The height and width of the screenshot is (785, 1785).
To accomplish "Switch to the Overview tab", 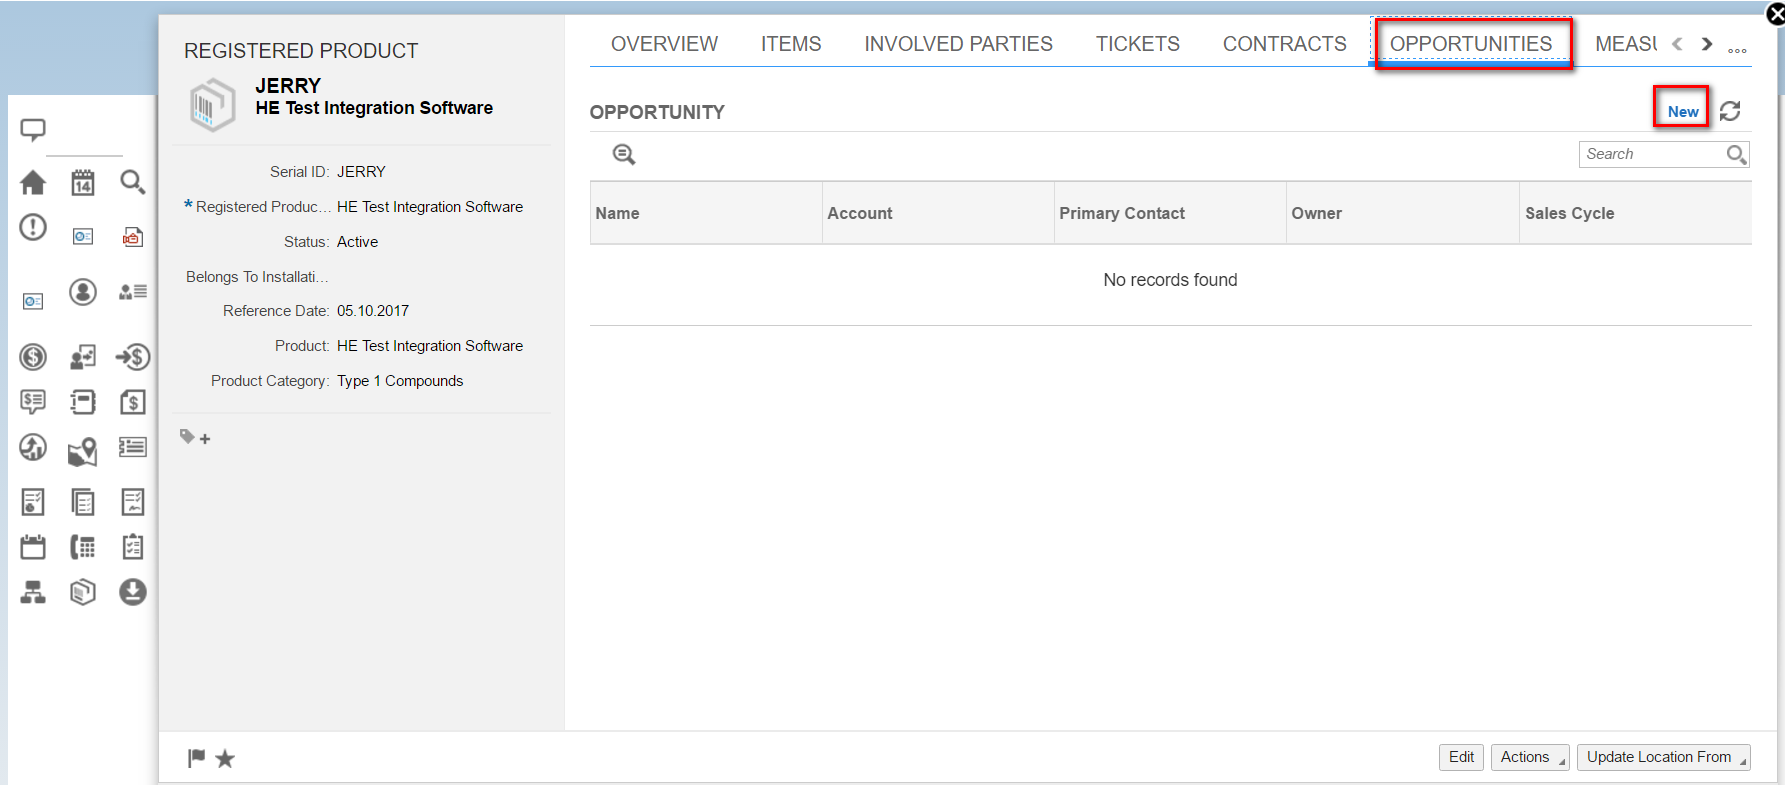I will [664, 44].
